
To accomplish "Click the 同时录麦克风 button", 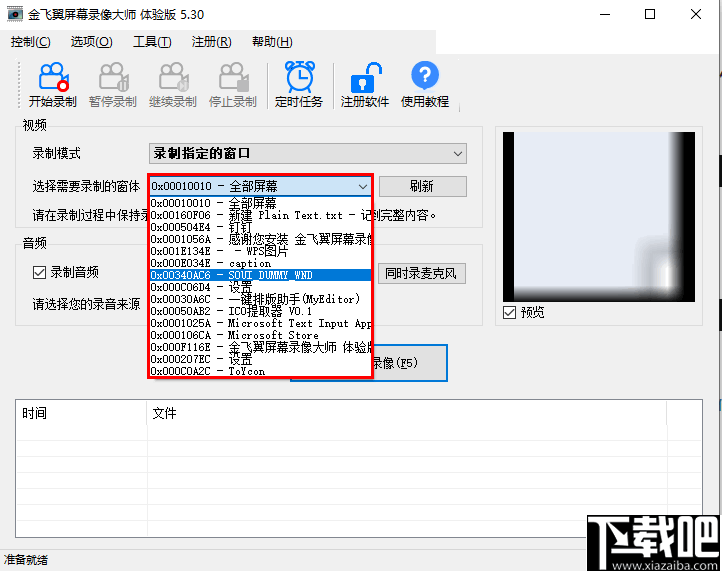I will (421, 274).
